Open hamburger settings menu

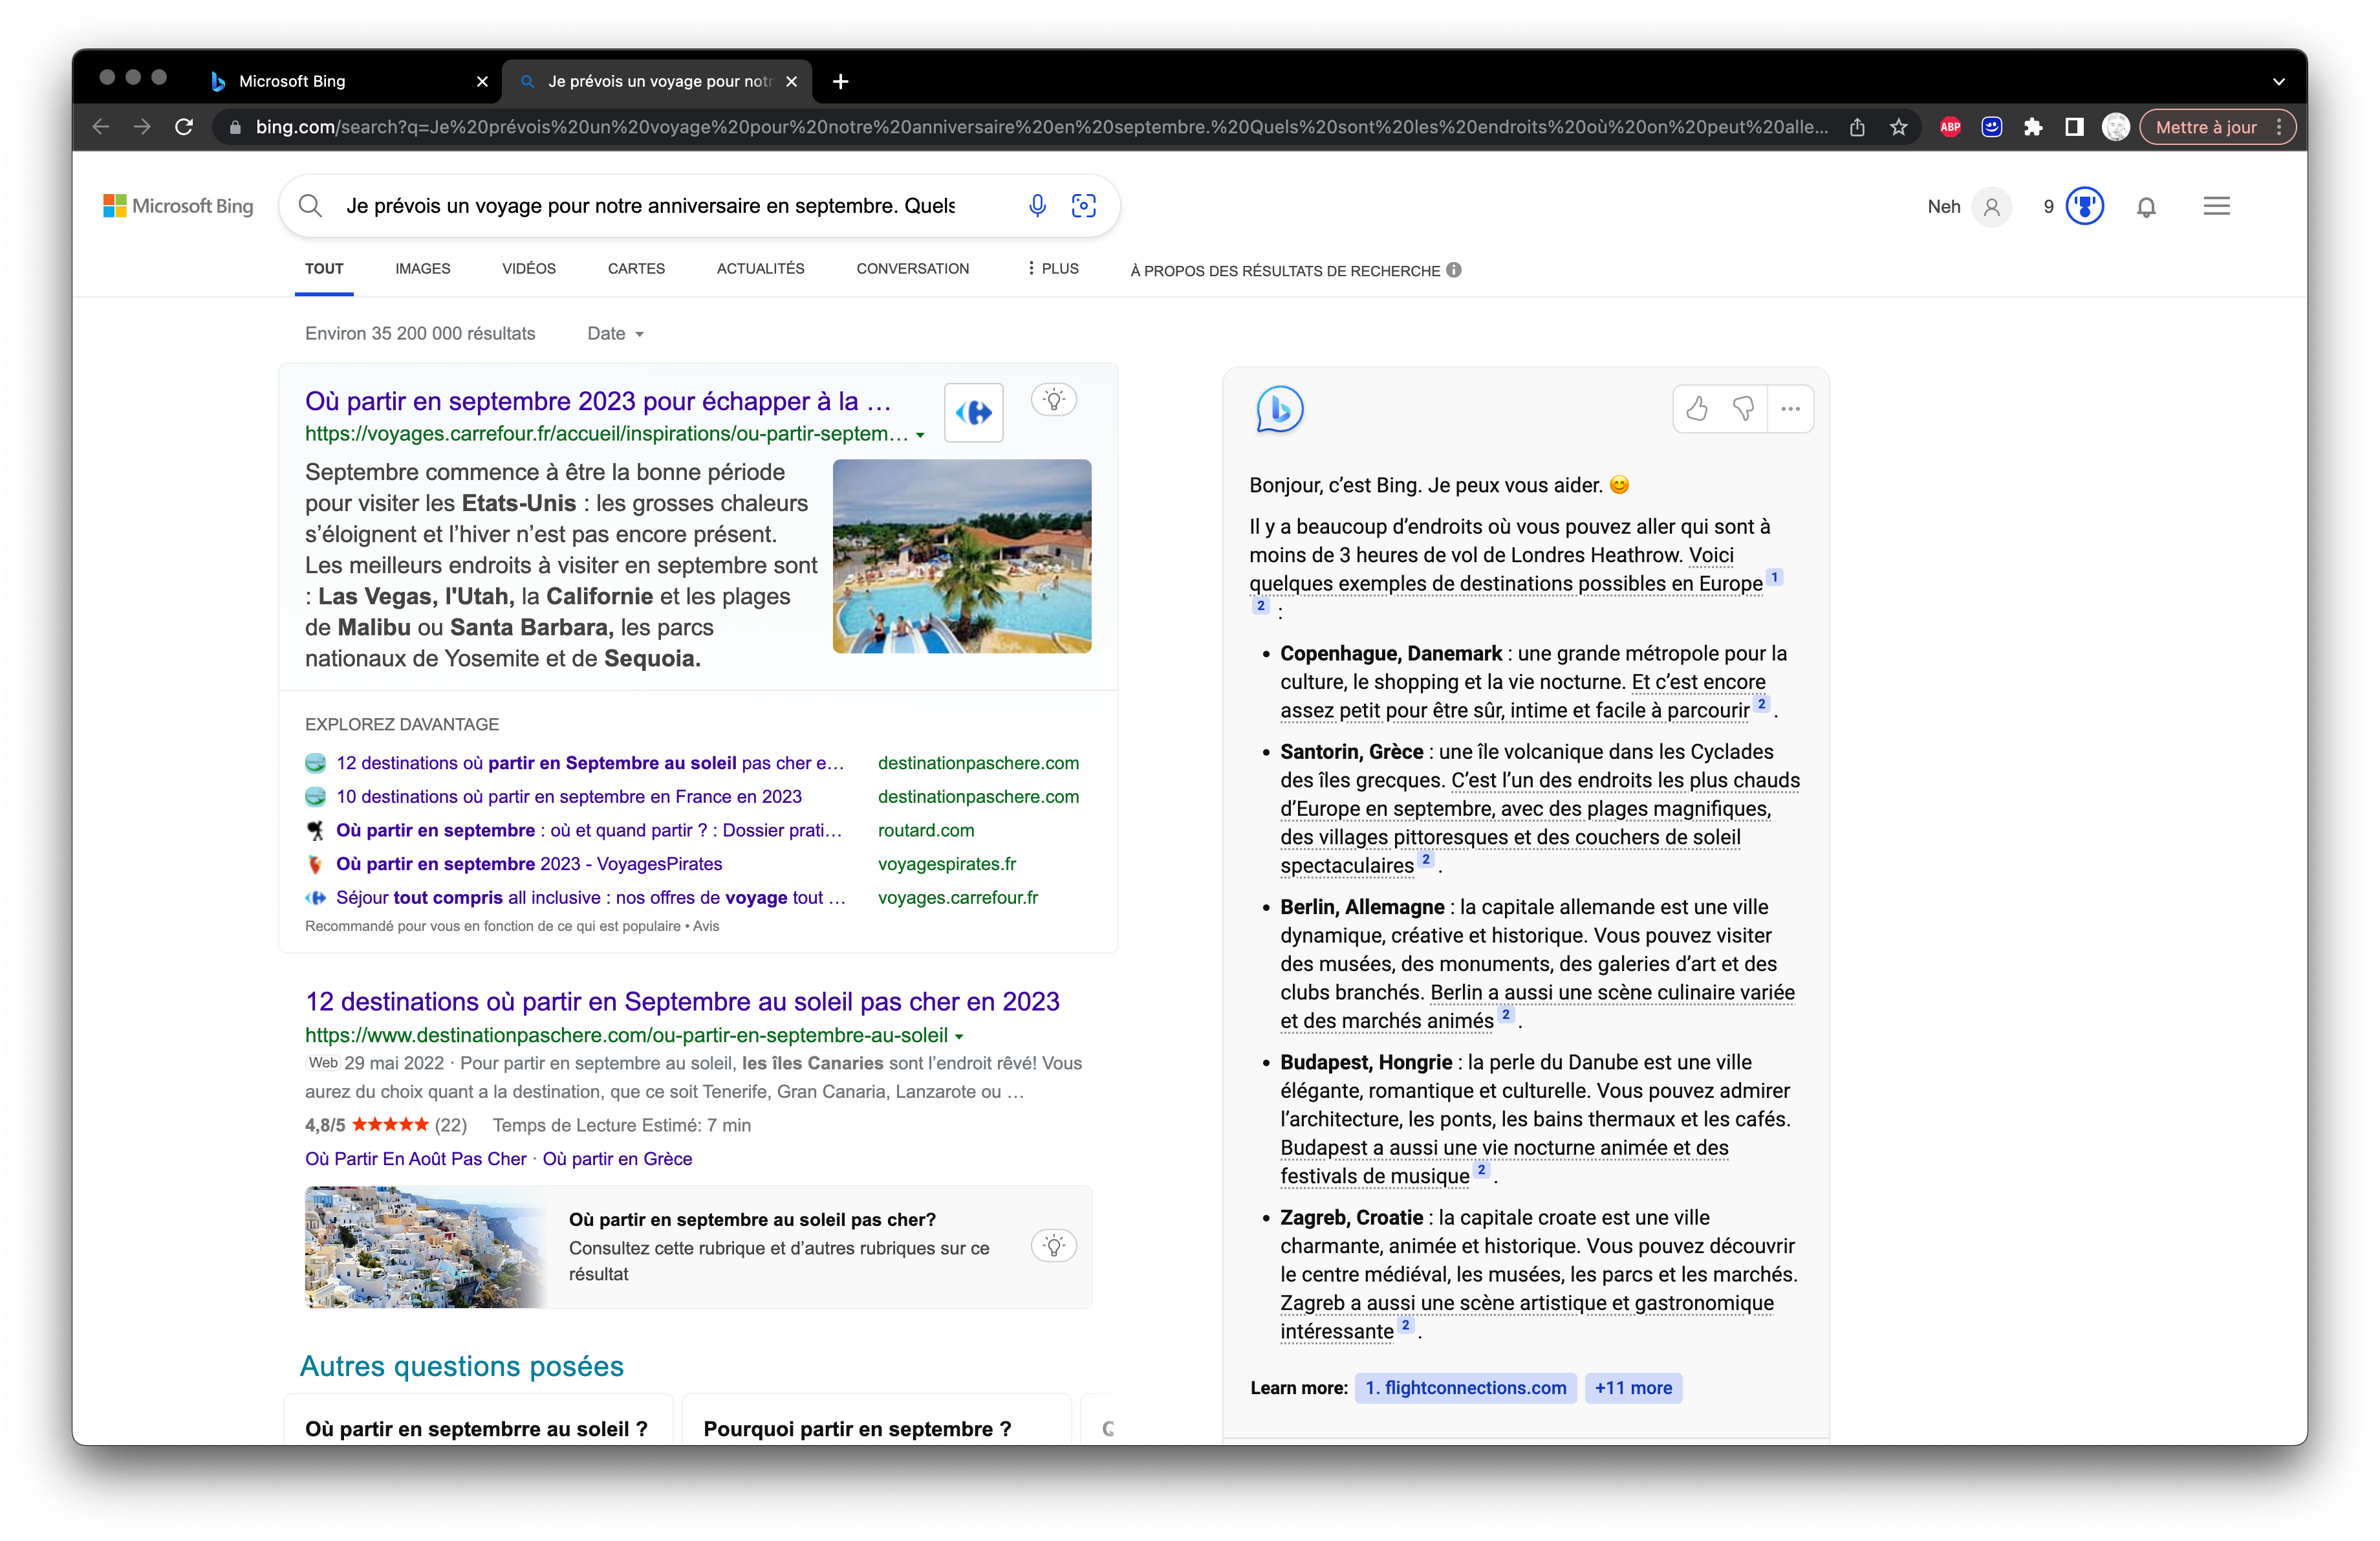tap(2216, 207)
